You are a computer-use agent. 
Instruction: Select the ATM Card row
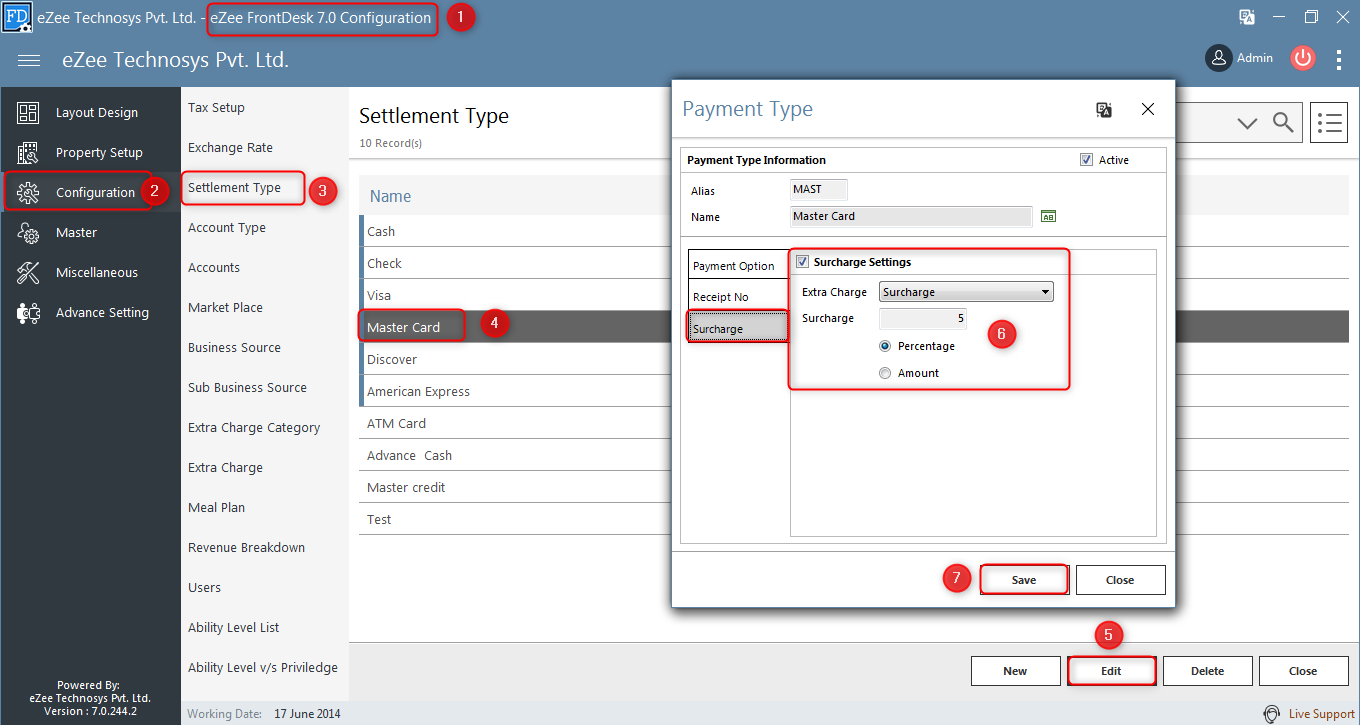[x=516, y=423]
